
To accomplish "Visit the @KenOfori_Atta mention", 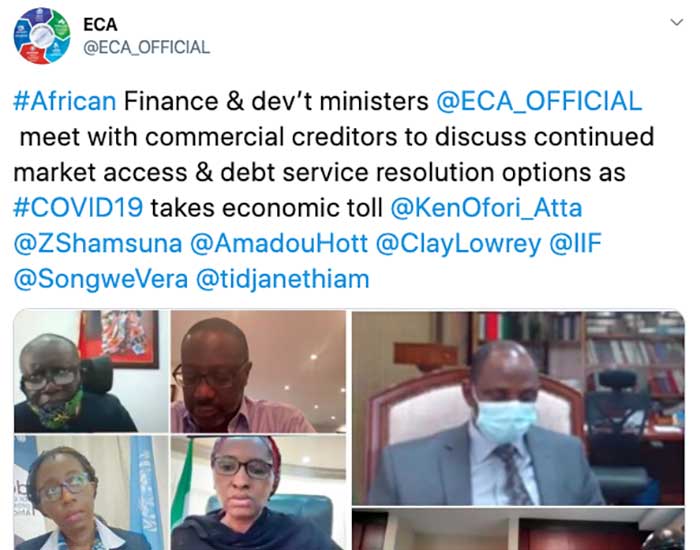I will coord(486,208).
